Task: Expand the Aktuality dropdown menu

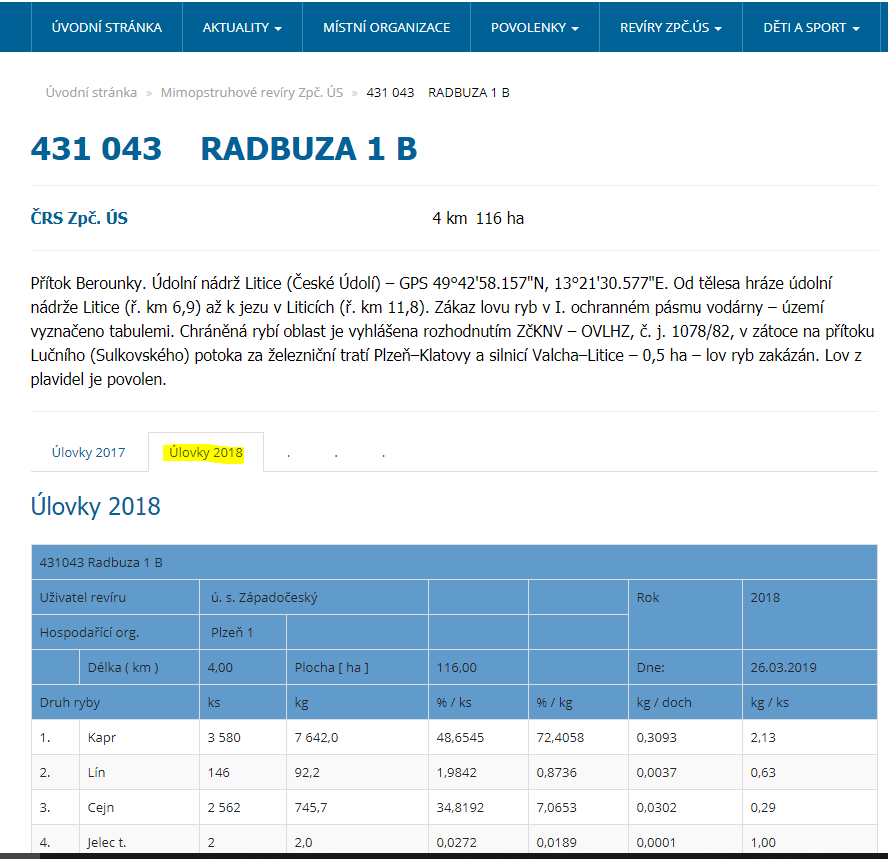Action: click(x=241, y=27)
